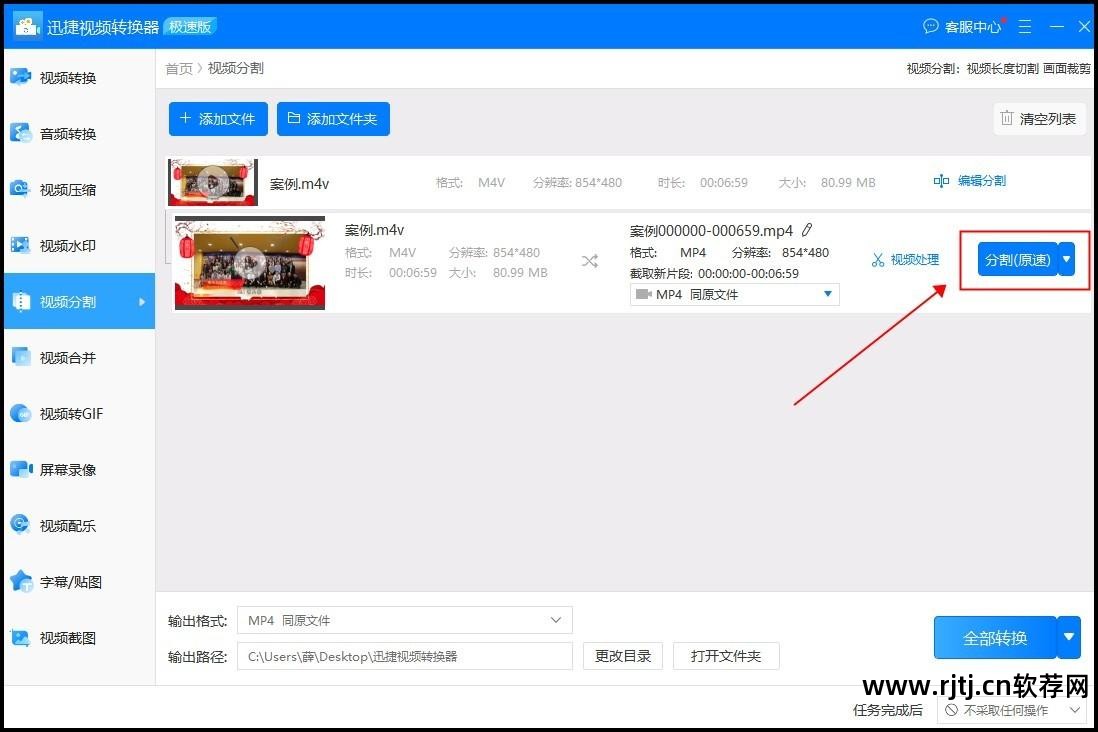The image size is (1098, 732).
Task: Click the 视频截图 sidebar icon
Action: coord(21,637)
